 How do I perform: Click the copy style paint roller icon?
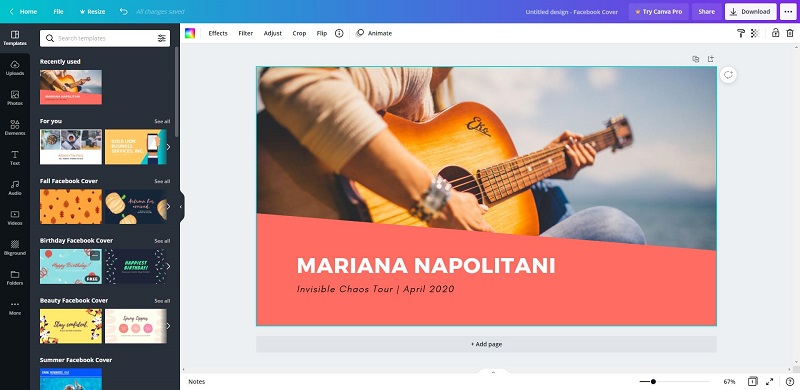tap(741, 33)
